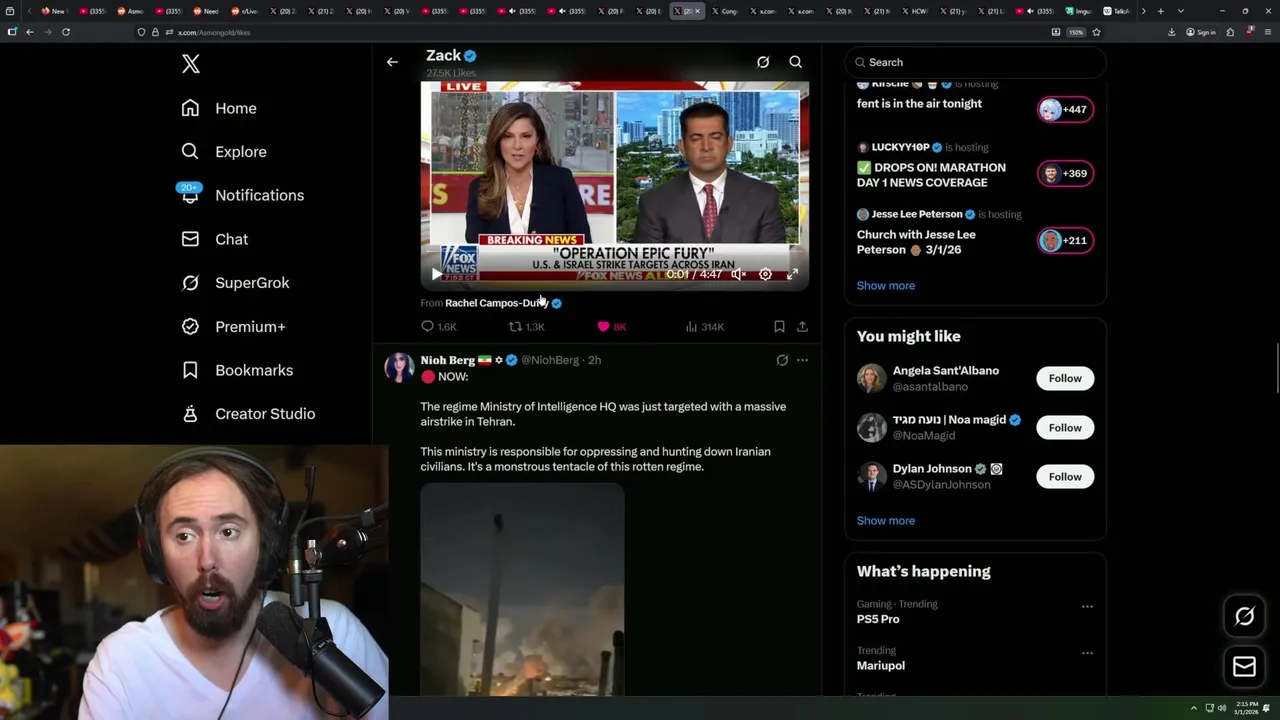Click the +211 listeners badge
Viewport: 1280px width, 720px height.
pos(1066,241)
